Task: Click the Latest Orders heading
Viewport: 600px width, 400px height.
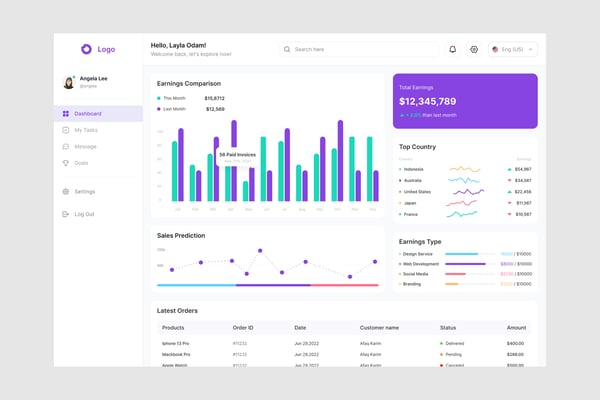Action: [177, 310]
